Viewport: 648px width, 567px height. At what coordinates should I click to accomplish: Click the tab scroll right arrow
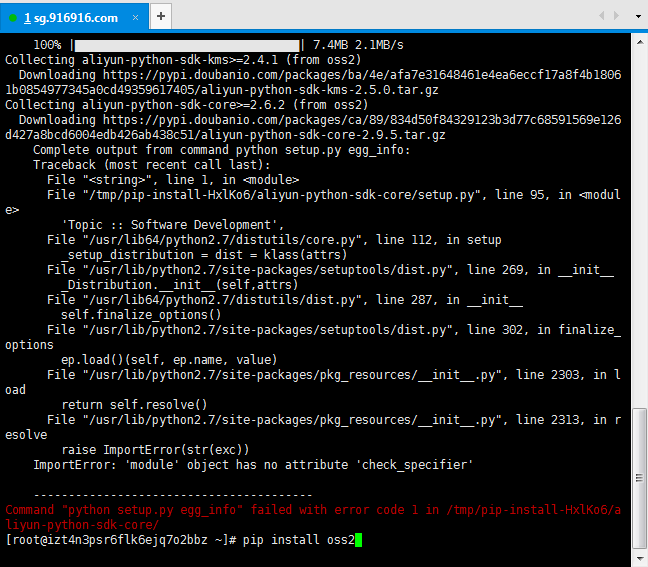click(617, 16)
